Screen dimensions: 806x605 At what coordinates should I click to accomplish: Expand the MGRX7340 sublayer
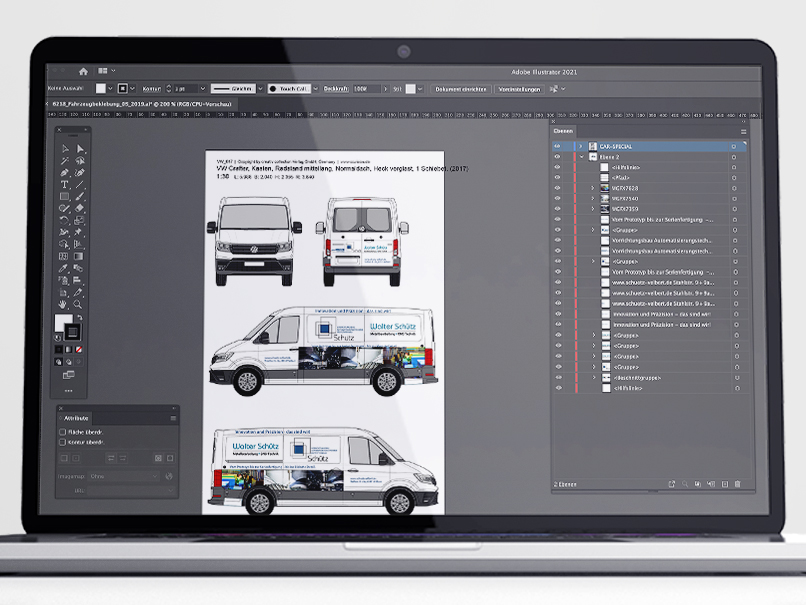pos(592,198)
